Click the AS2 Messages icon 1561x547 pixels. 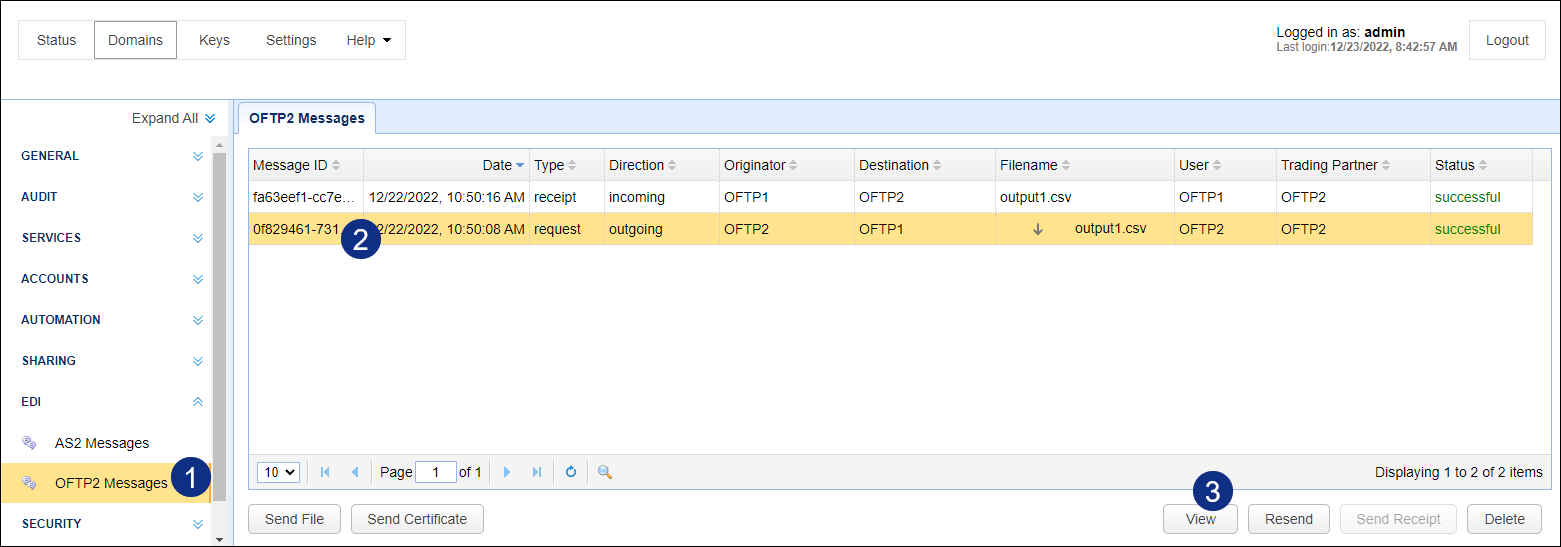coord(29,443)
